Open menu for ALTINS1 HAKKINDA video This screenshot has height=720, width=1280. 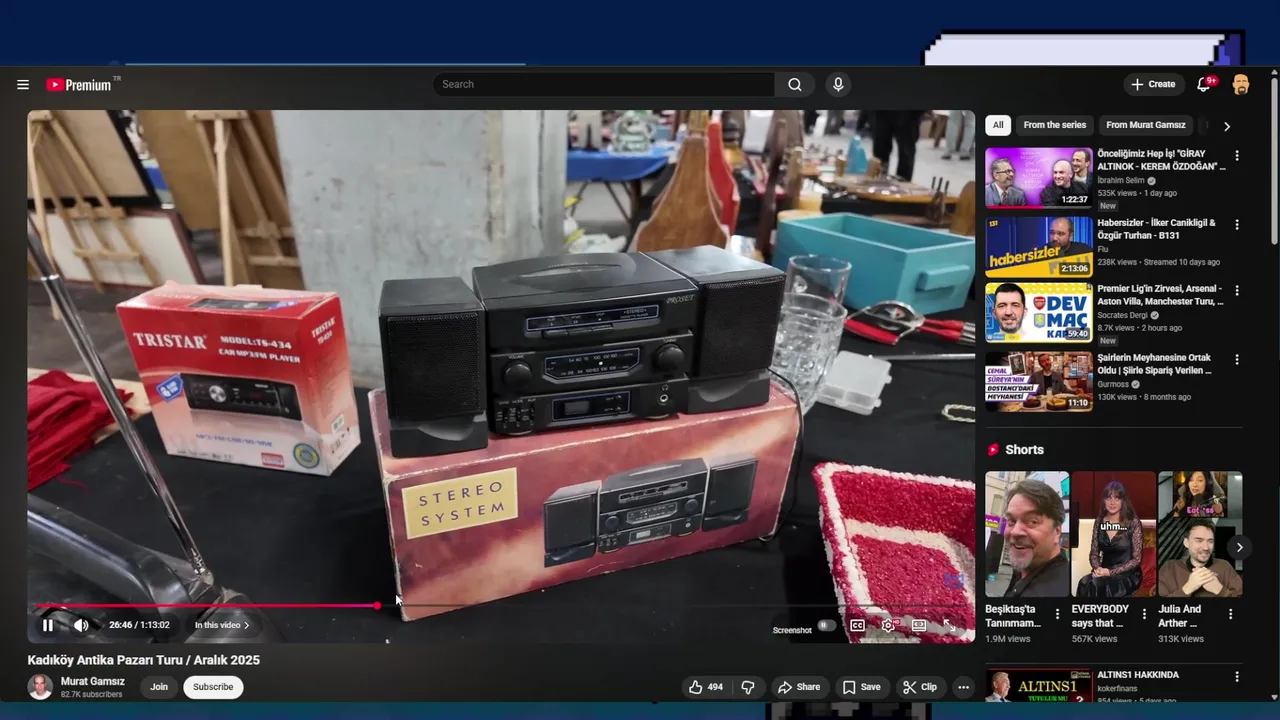[x=1237, y=677]
